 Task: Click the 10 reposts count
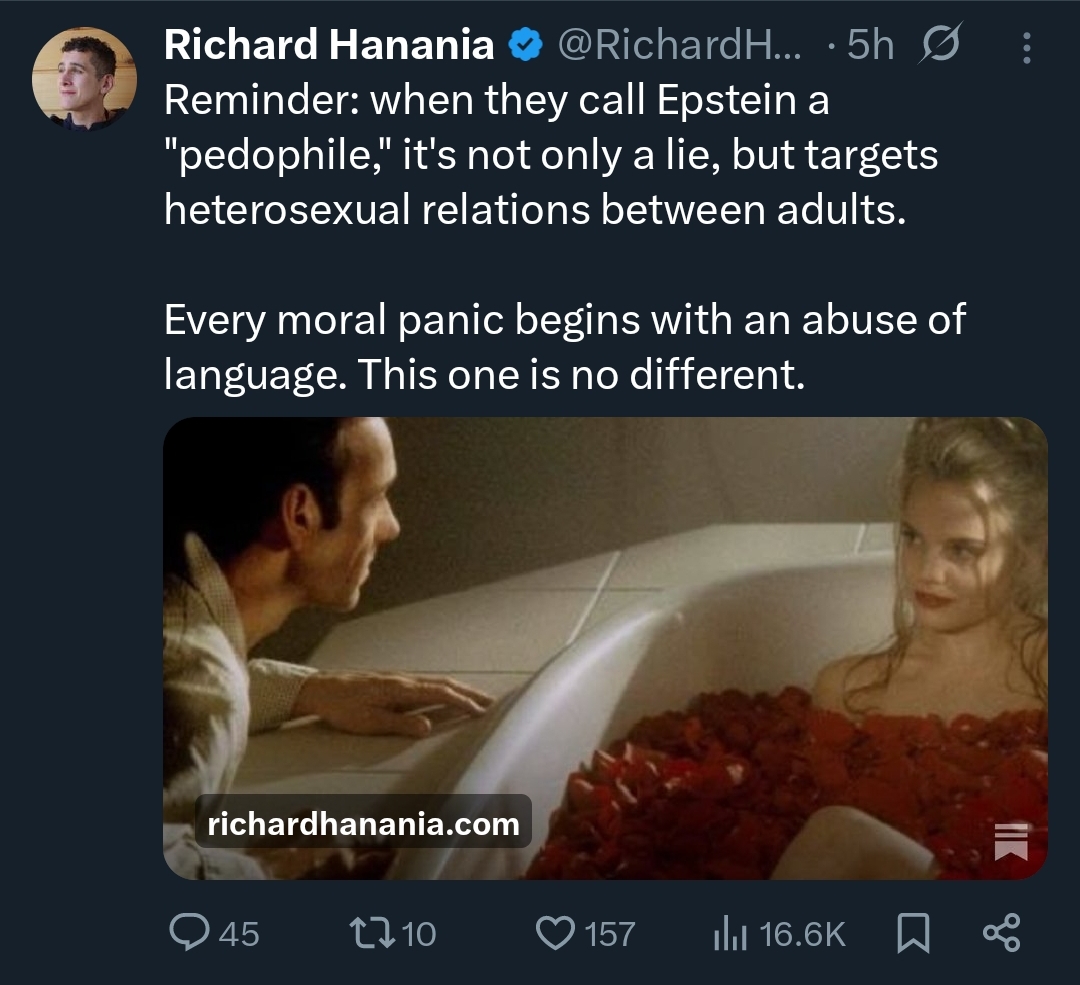(x=418, y=935)
